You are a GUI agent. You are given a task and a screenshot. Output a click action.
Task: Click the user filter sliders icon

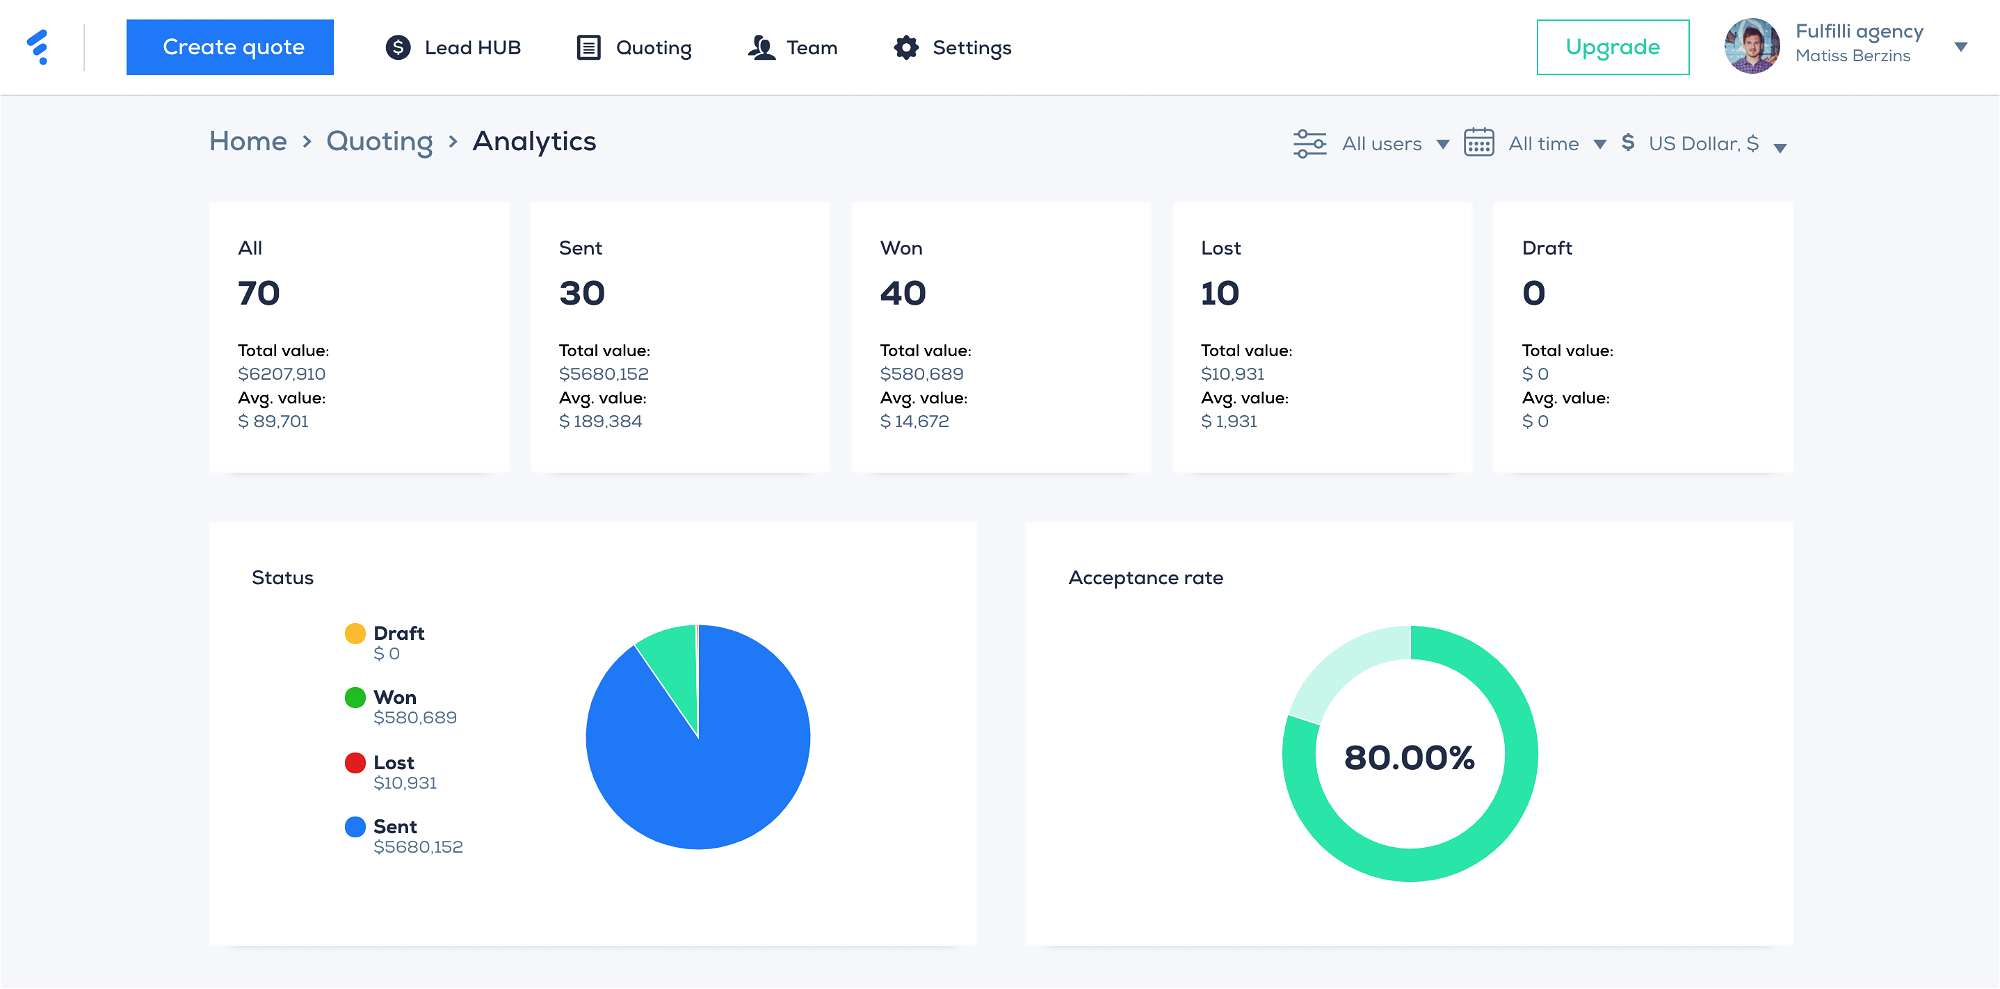(1309, 144)
